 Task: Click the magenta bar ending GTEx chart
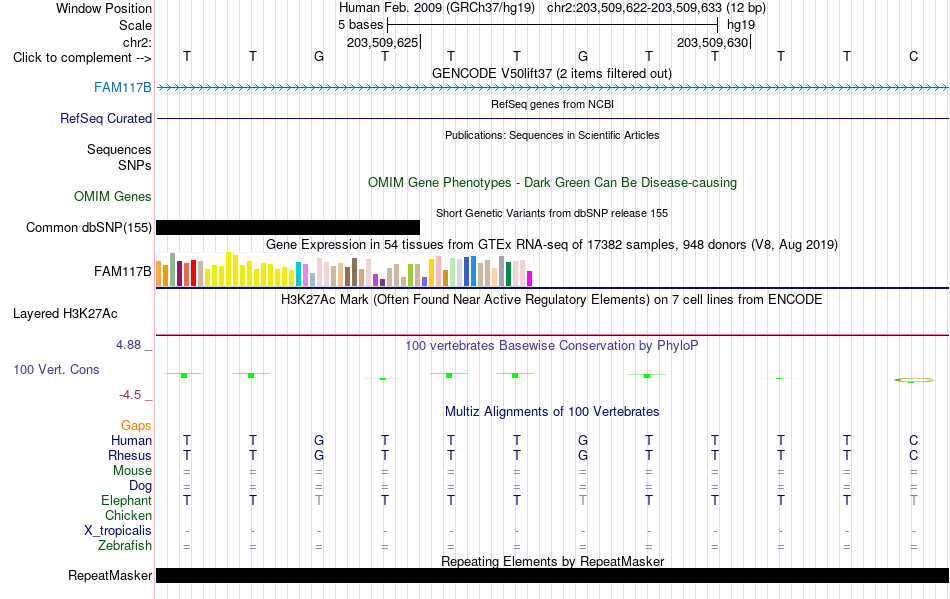pyautogui.click(x=529, y=279)
